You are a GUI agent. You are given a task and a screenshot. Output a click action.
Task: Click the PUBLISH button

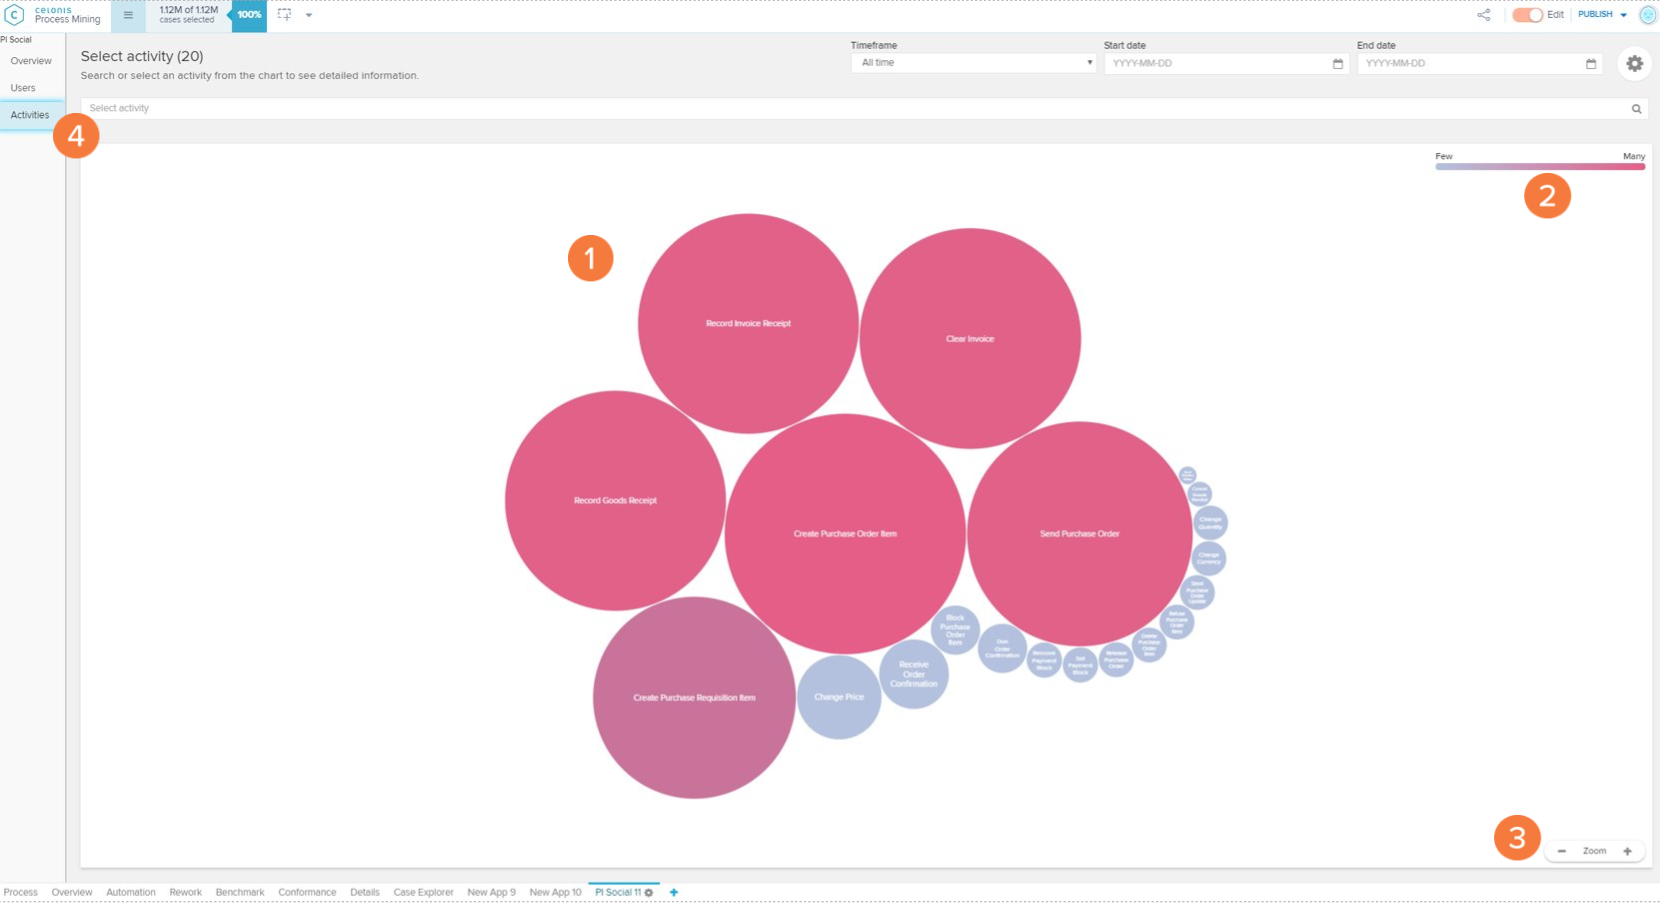click(x=1595, y=15)
